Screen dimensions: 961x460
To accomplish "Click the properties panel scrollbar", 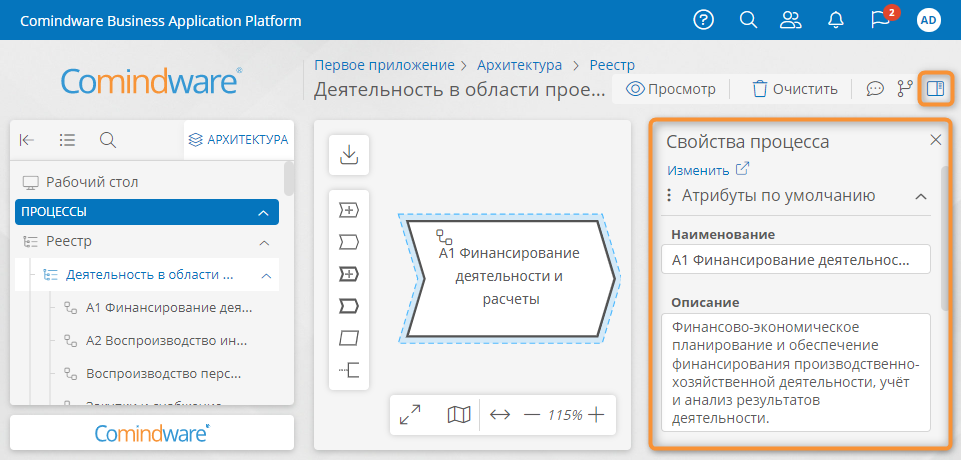I will (946, 237).
